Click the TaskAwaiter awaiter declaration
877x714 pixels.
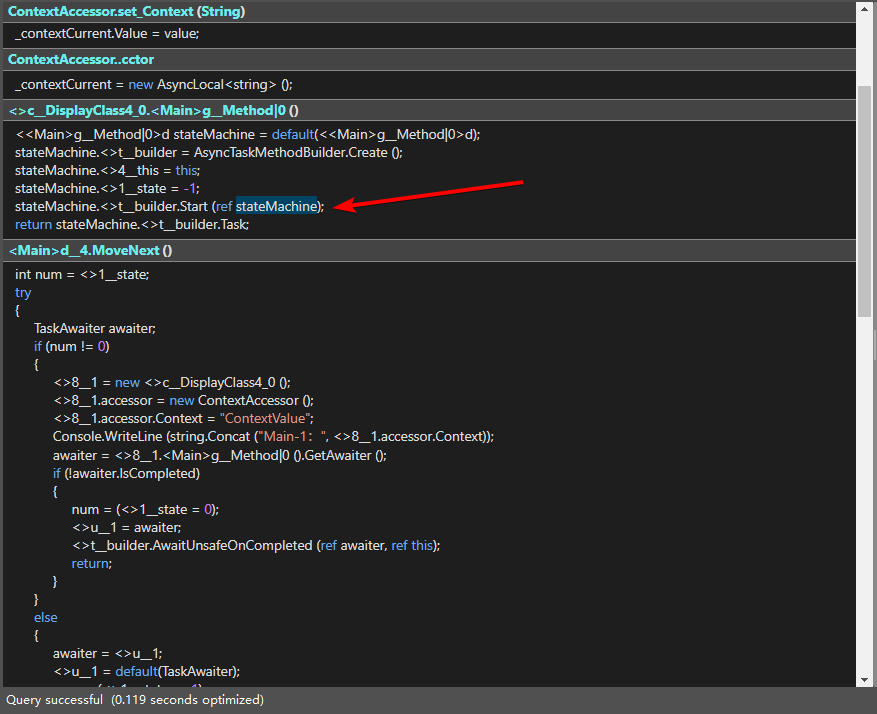click(95, 328)
